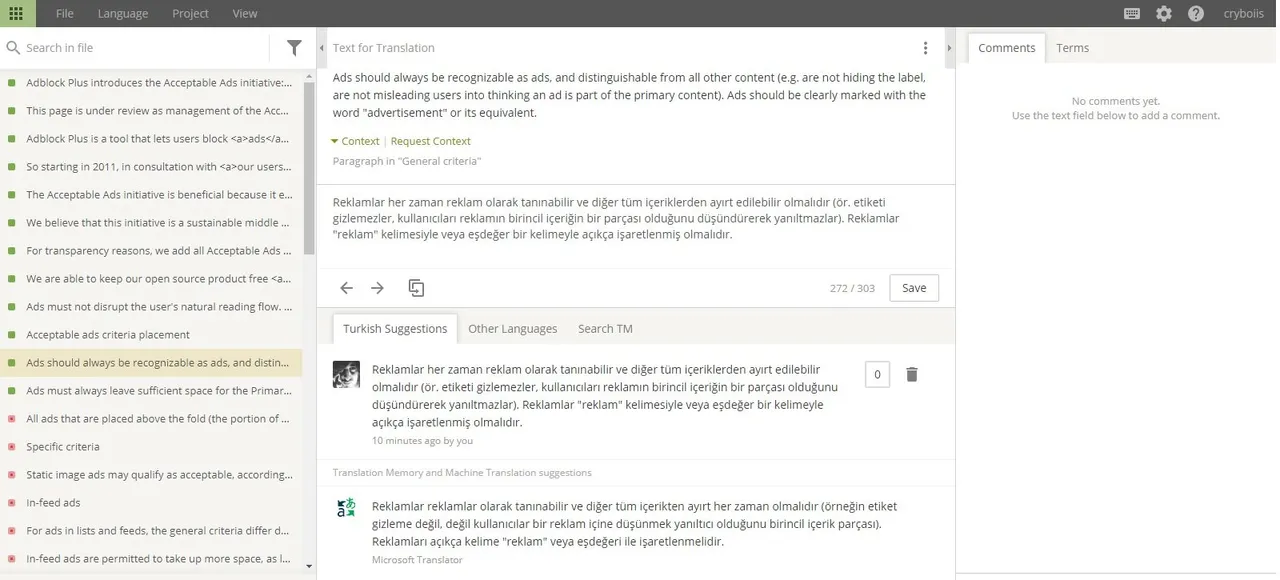Click the string list scrollbar thumb
The image size is (1280, 580).
click(x=309, y=168)
